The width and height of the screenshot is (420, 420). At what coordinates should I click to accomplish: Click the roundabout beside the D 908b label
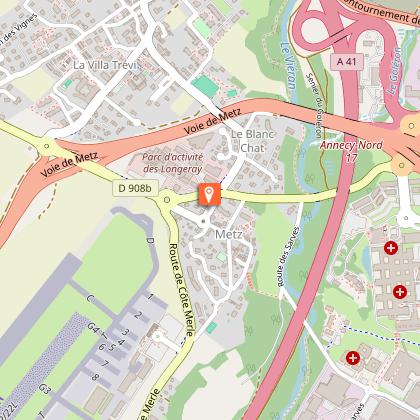pos(167,200)
